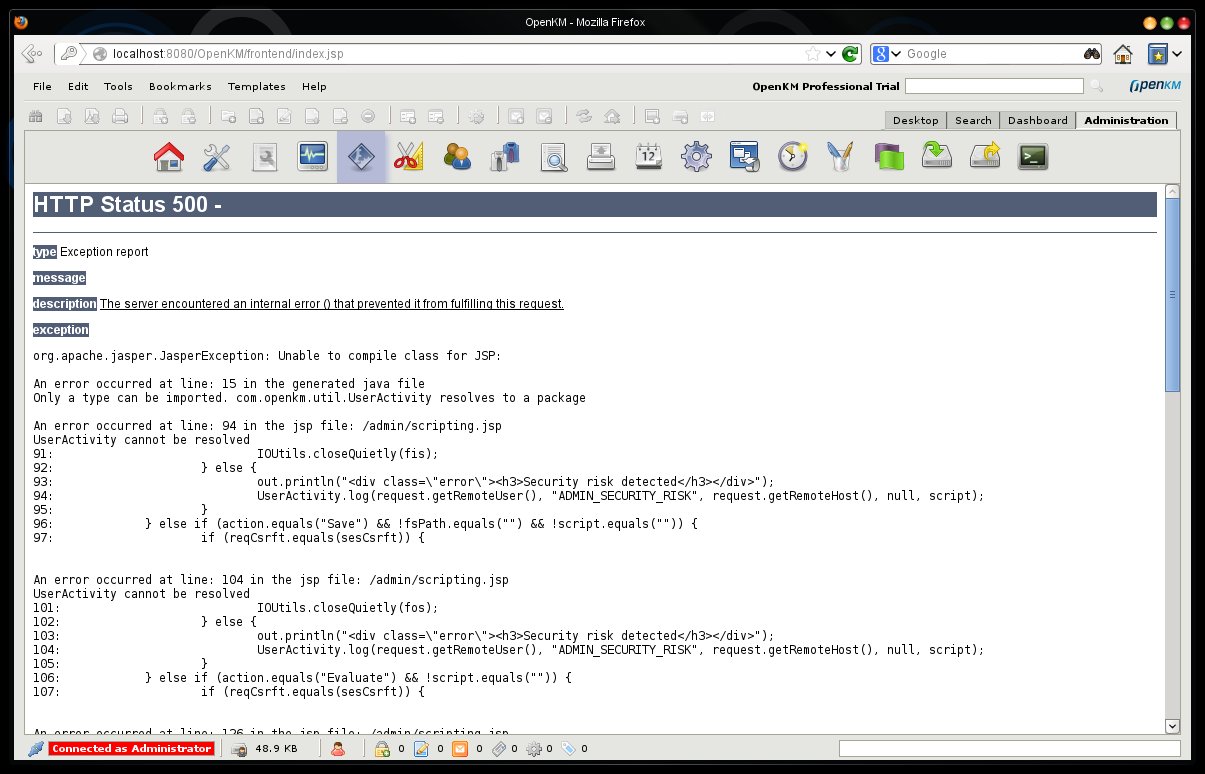1205x774 pixels.
Task: Click the binoculars find icon in toolbar
Action: tap(1092, 54)
